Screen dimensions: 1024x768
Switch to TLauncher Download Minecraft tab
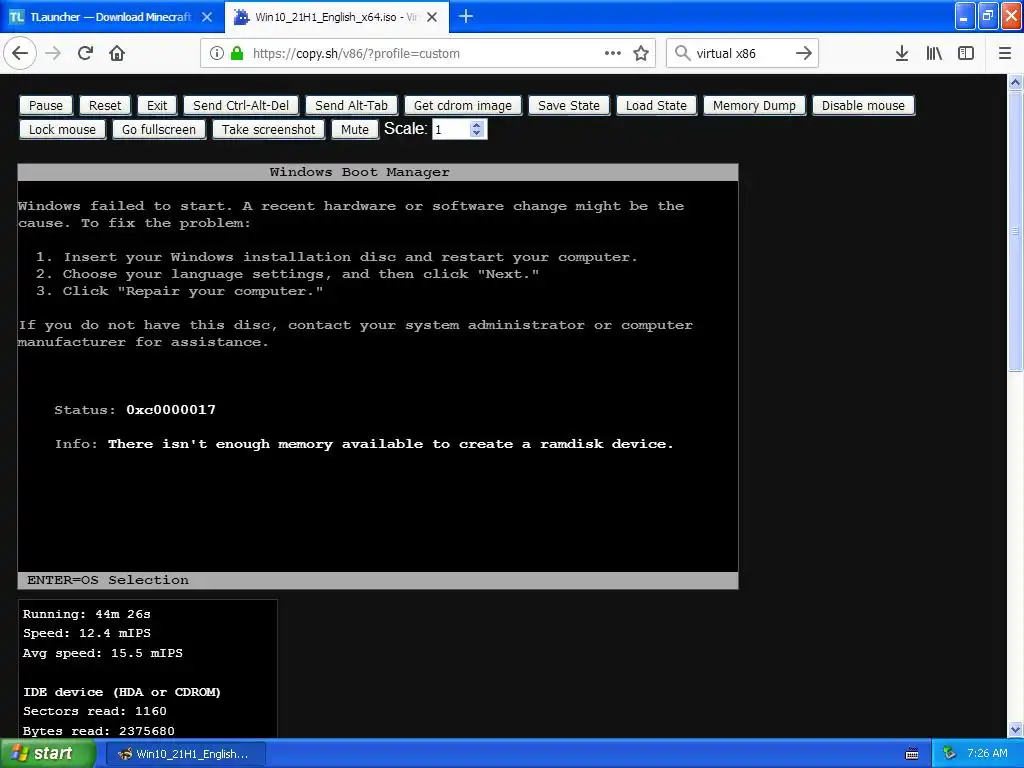[111, 17]
